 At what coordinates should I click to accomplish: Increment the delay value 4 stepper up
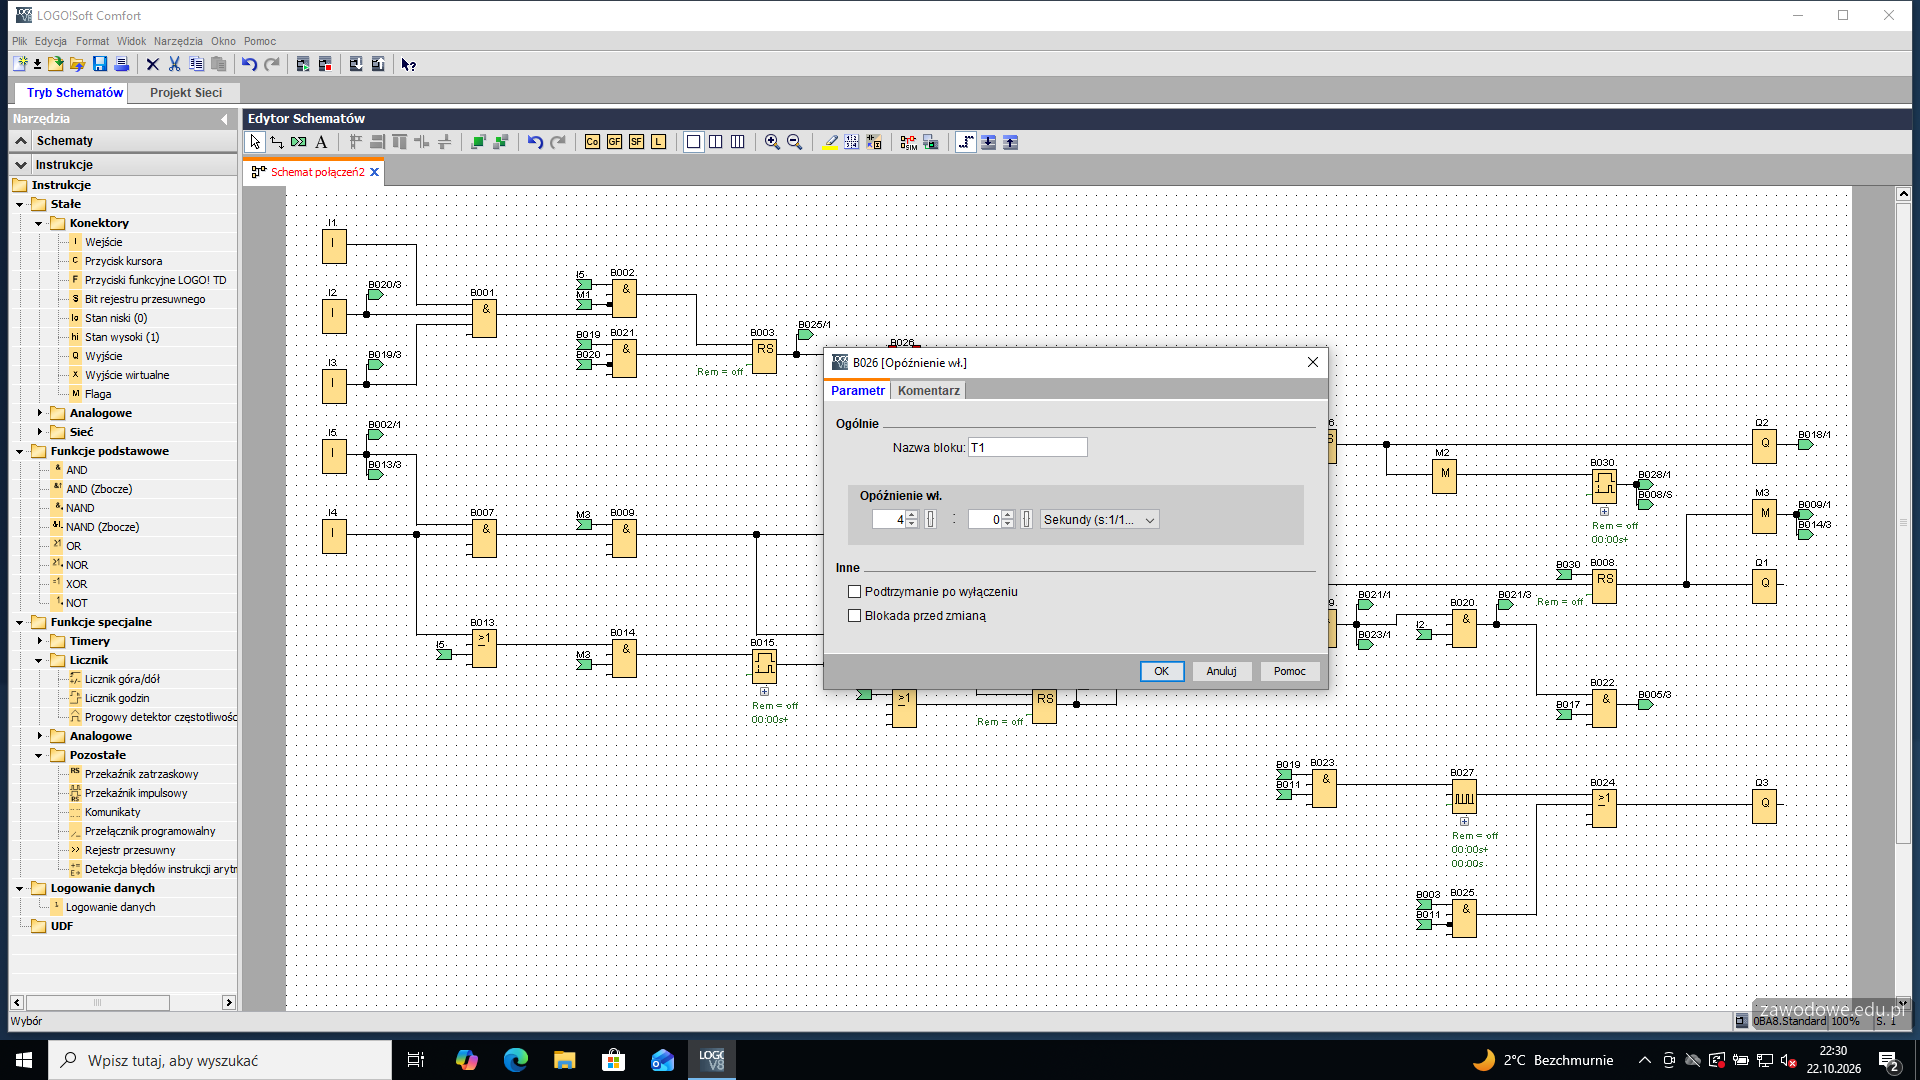click(912, 515)
